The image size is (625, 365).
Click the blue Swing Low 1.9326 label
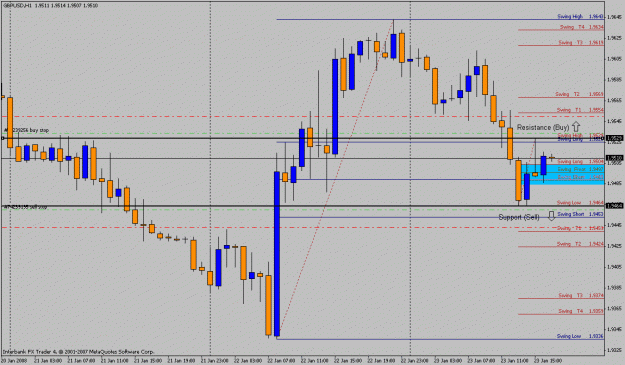point(580,336)
